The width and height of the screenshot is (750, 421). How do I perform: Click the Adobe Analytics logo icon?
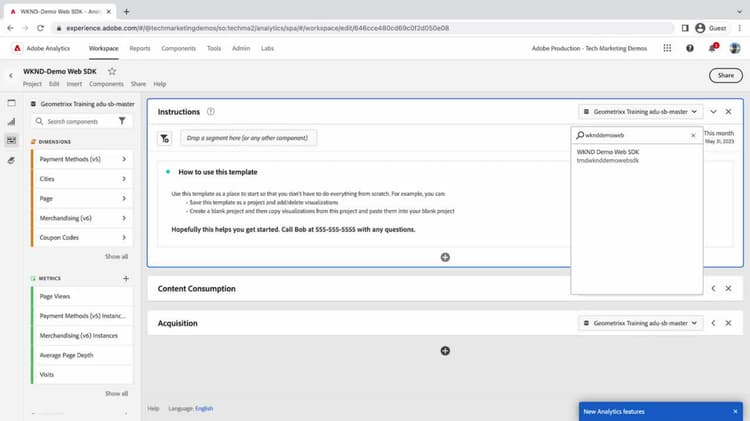17,48
